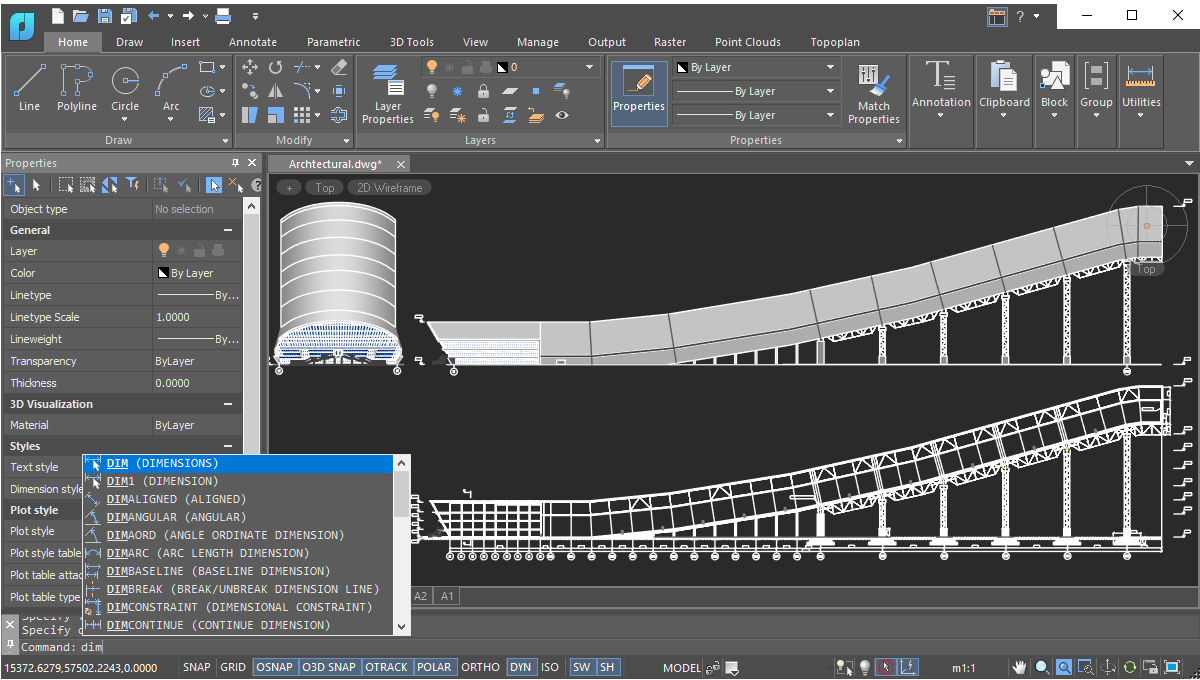
Task: Expand the layer selector dropdown
Action: (589, 67)
